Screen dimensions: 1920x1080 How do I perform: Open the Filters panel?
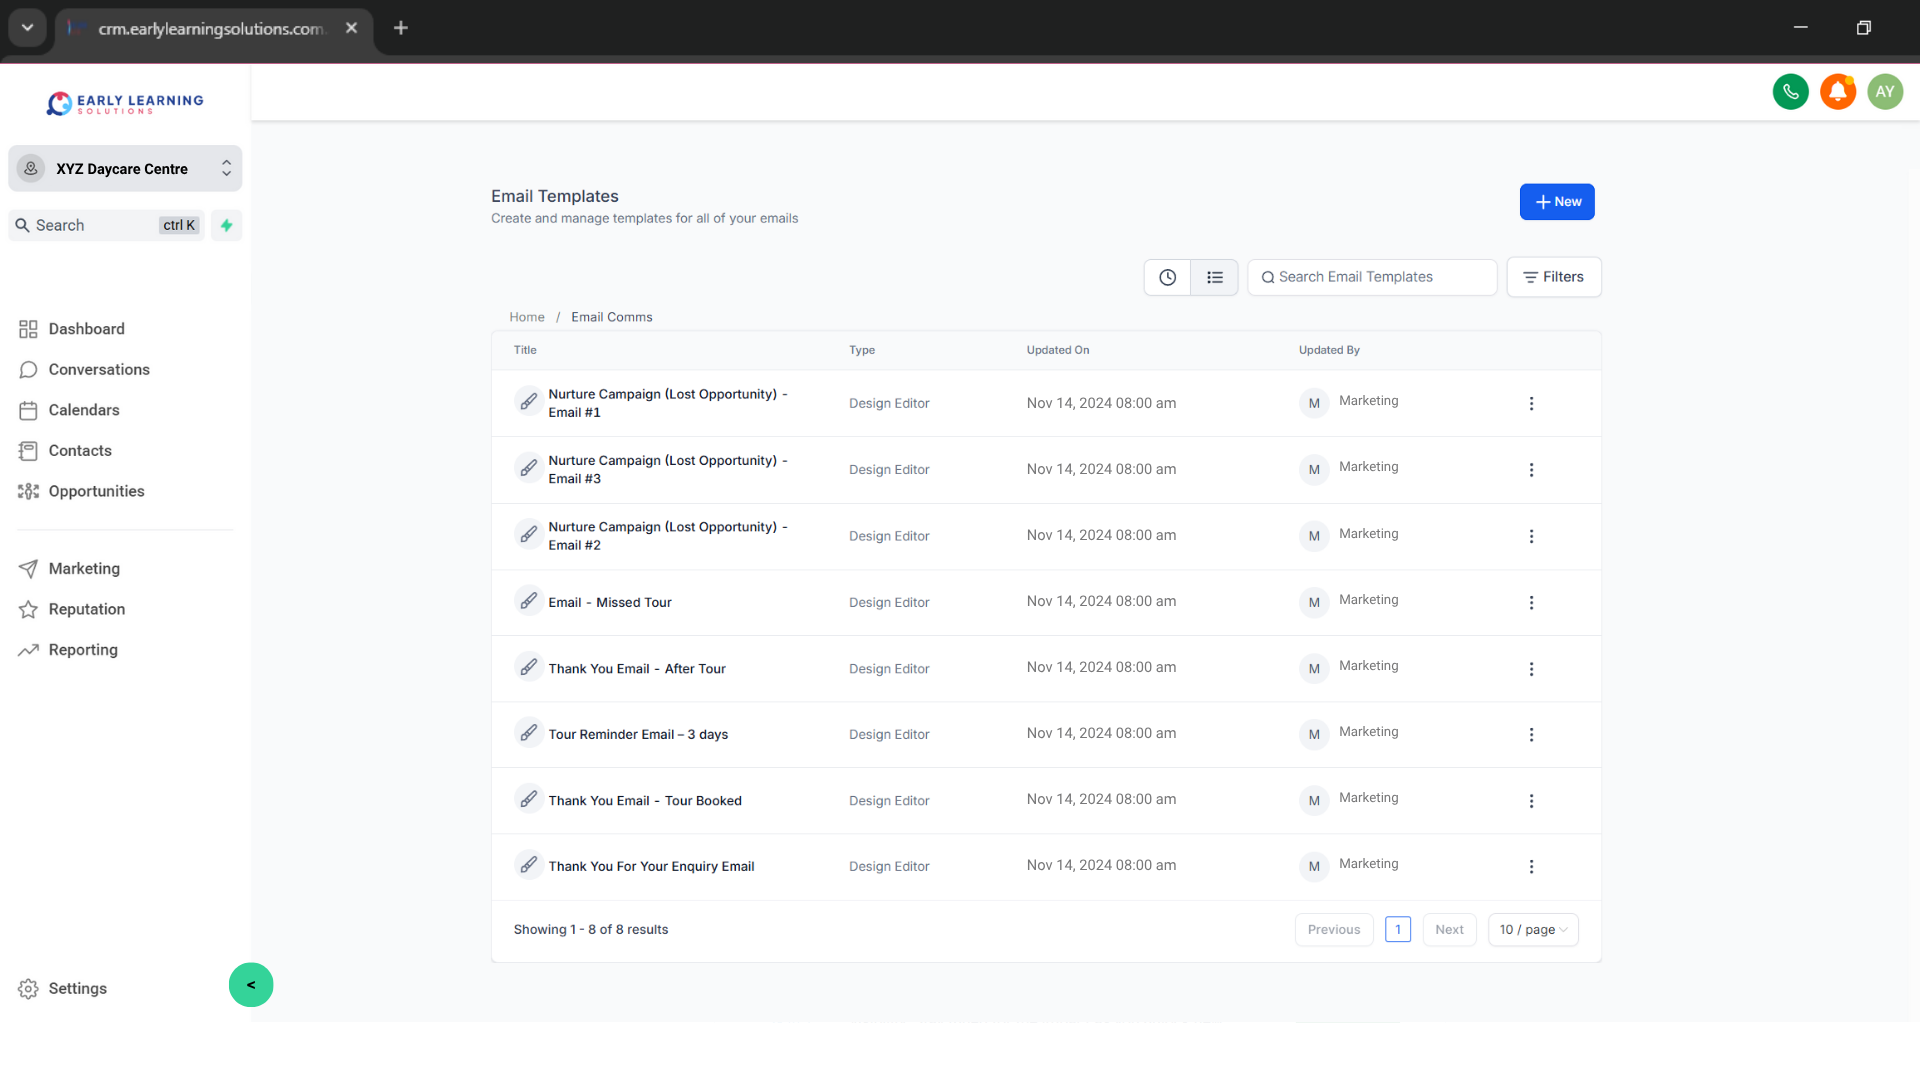[1554, 277]
